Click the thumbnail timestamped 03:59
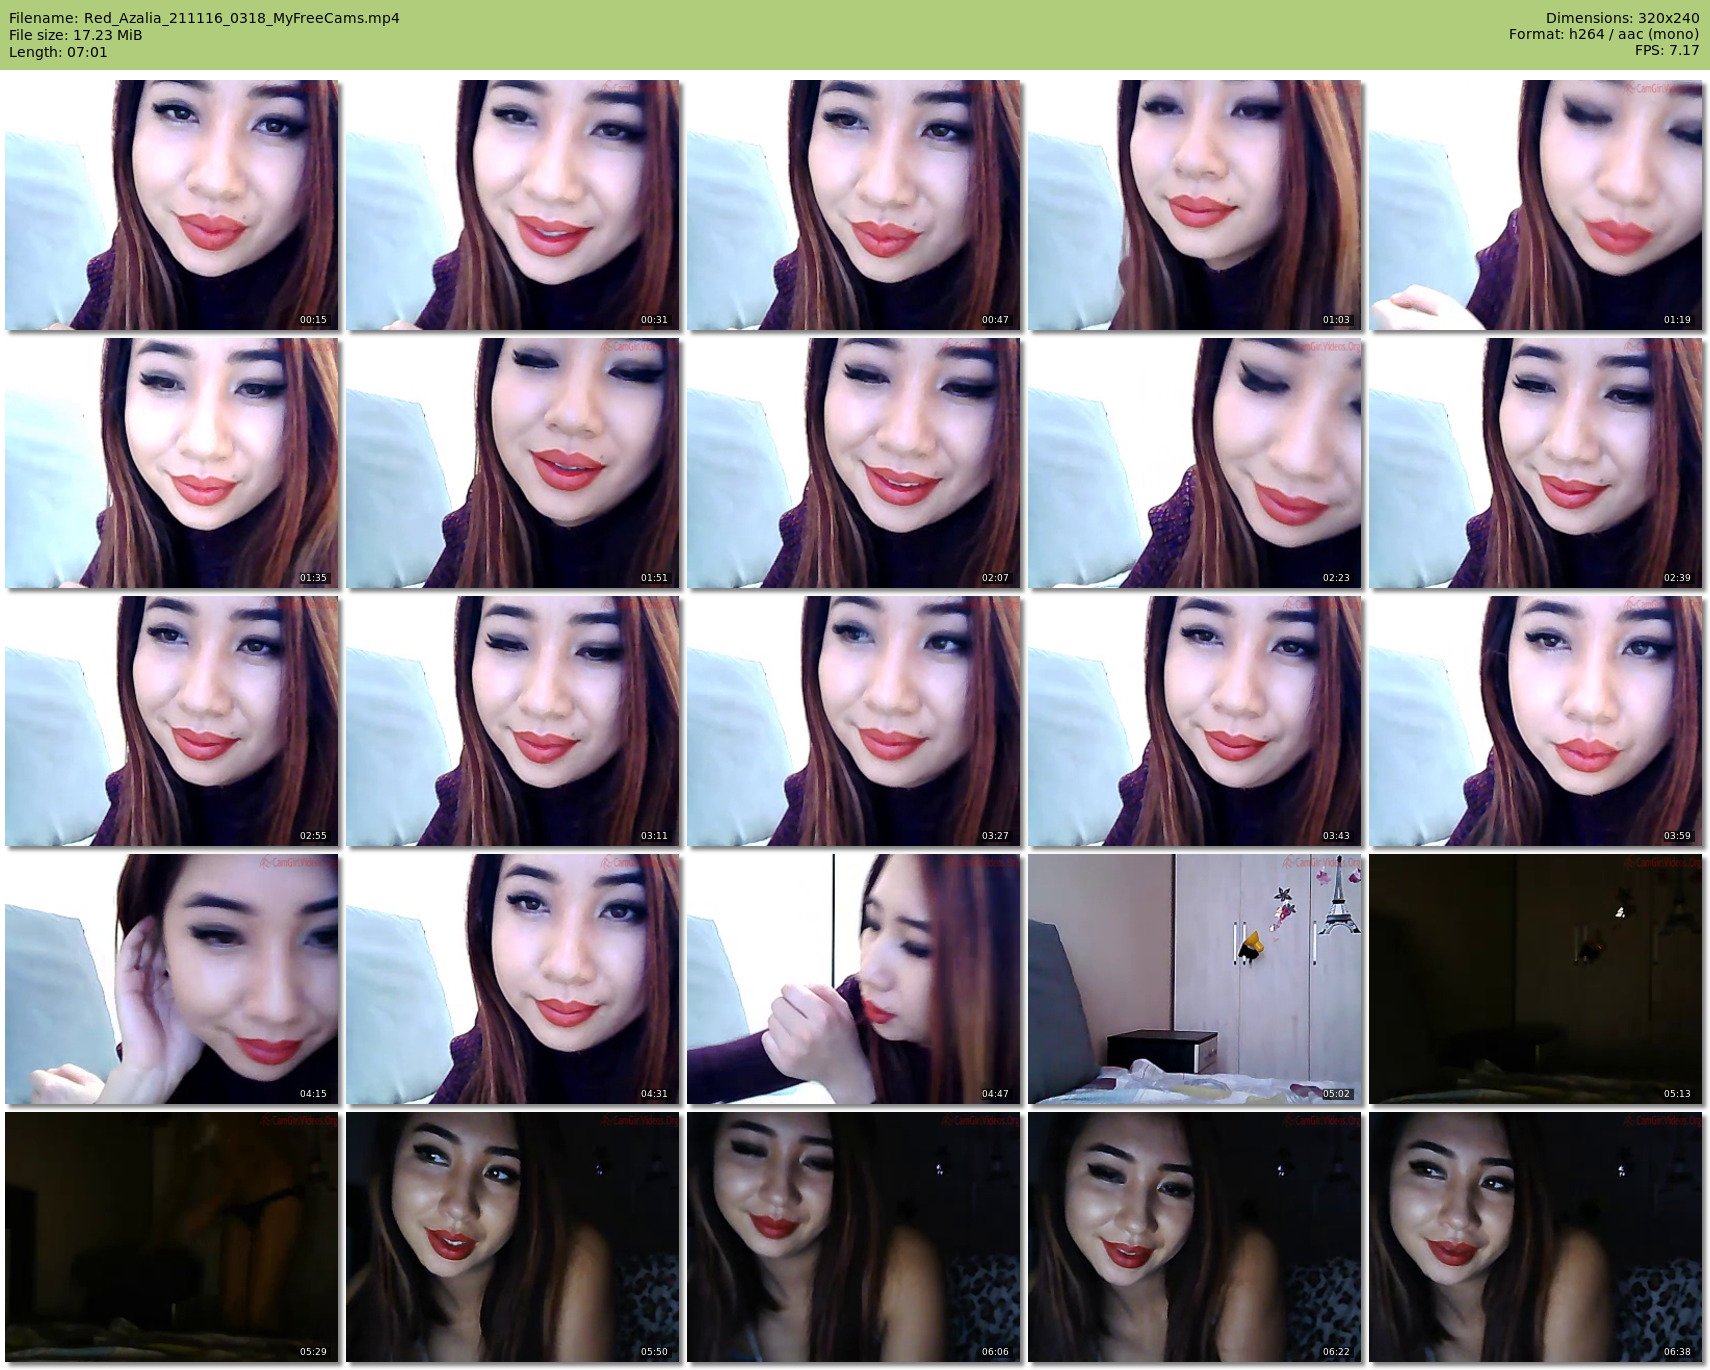 tap(1536, 721)
